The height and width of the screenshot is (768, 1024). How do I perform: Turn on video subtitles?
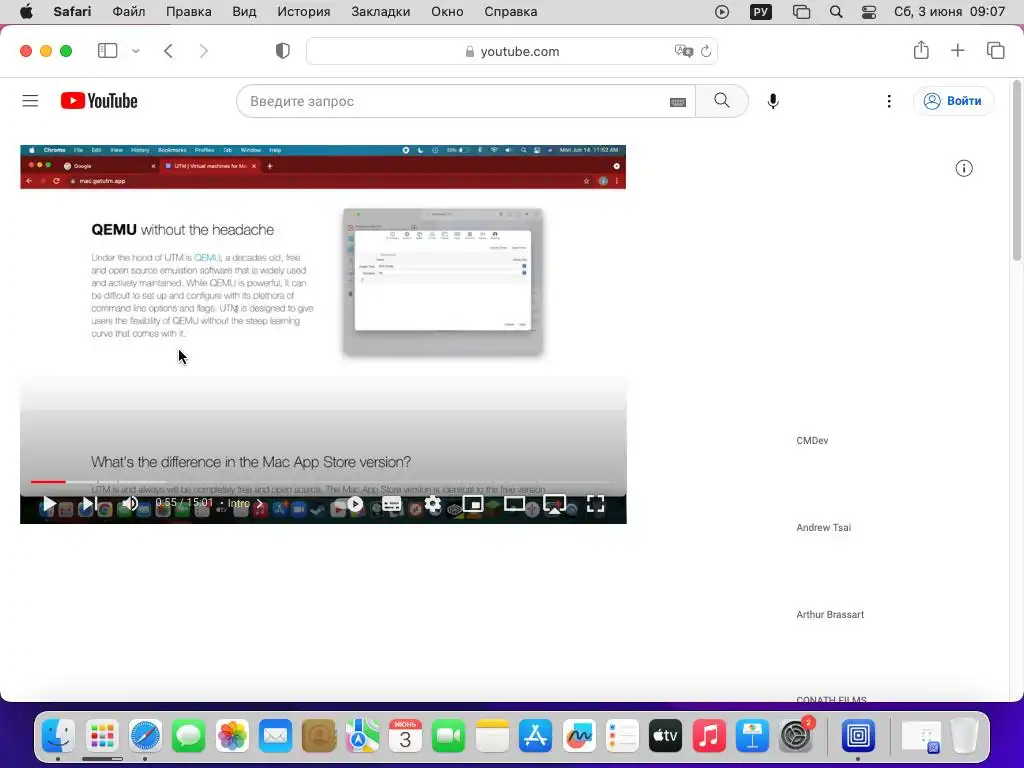(391, 504)
